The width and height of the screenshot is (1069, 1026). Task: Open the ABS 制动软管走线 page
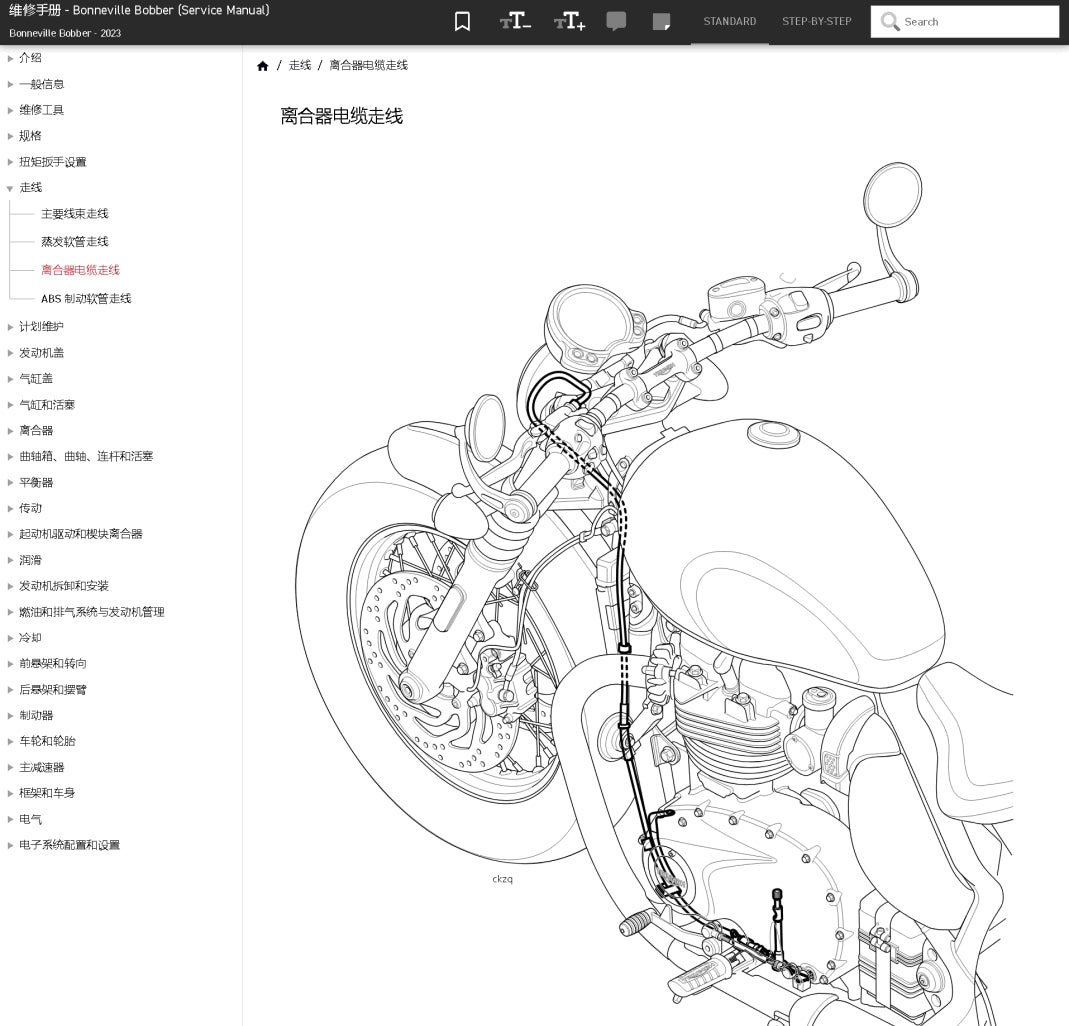click(87, 298)
